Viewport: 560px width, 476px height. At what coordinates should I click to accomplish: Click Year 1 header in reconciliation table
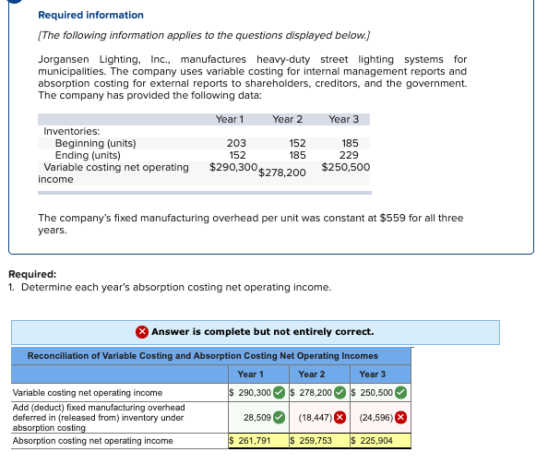tap(250, 374)
